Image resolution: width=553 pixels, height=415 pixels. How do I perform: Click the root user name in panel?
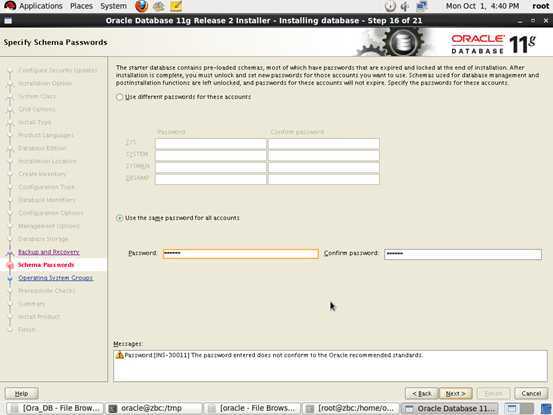(x=541, y=6)
